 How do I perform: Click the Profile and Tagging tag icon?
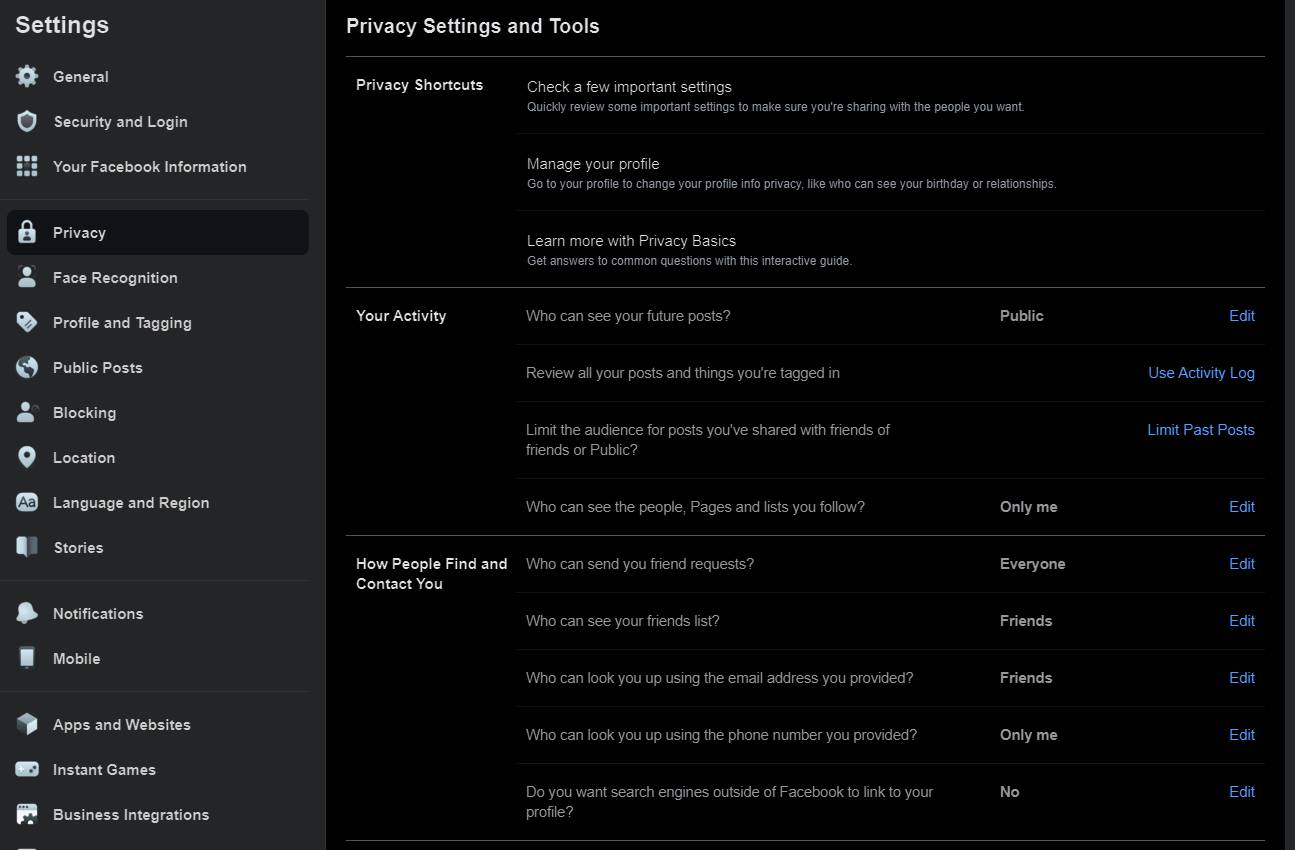27,322
